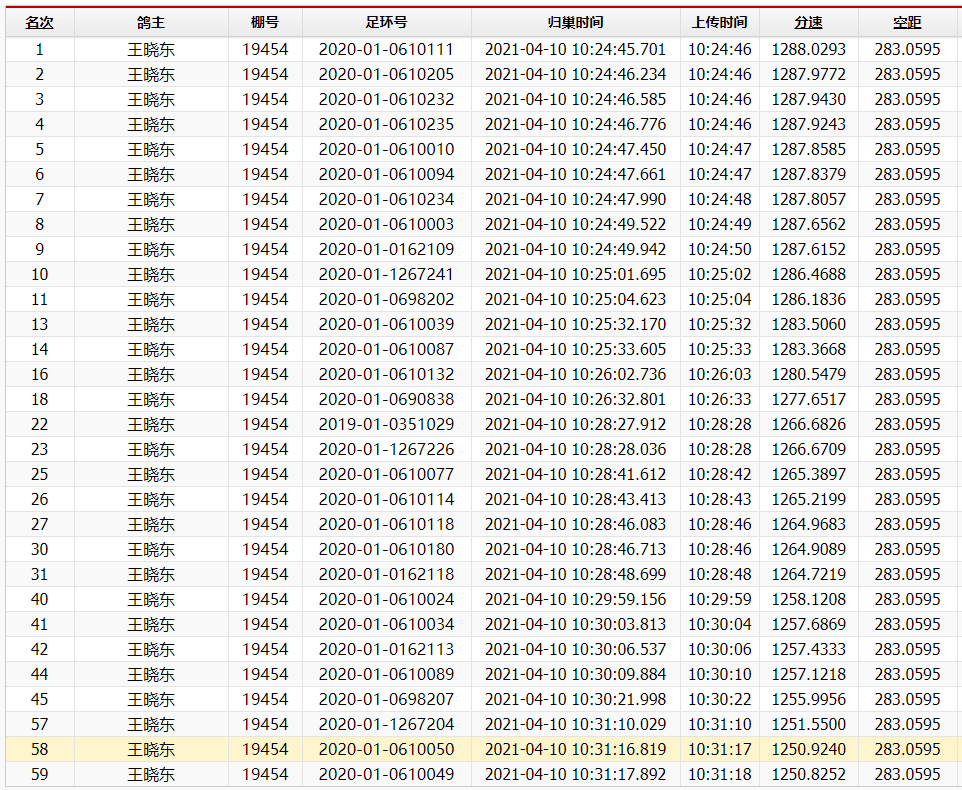Viewport: 962px width, 790px height.
Task: Click ring number 2020-01-0690838
Action: pos(386,399)
